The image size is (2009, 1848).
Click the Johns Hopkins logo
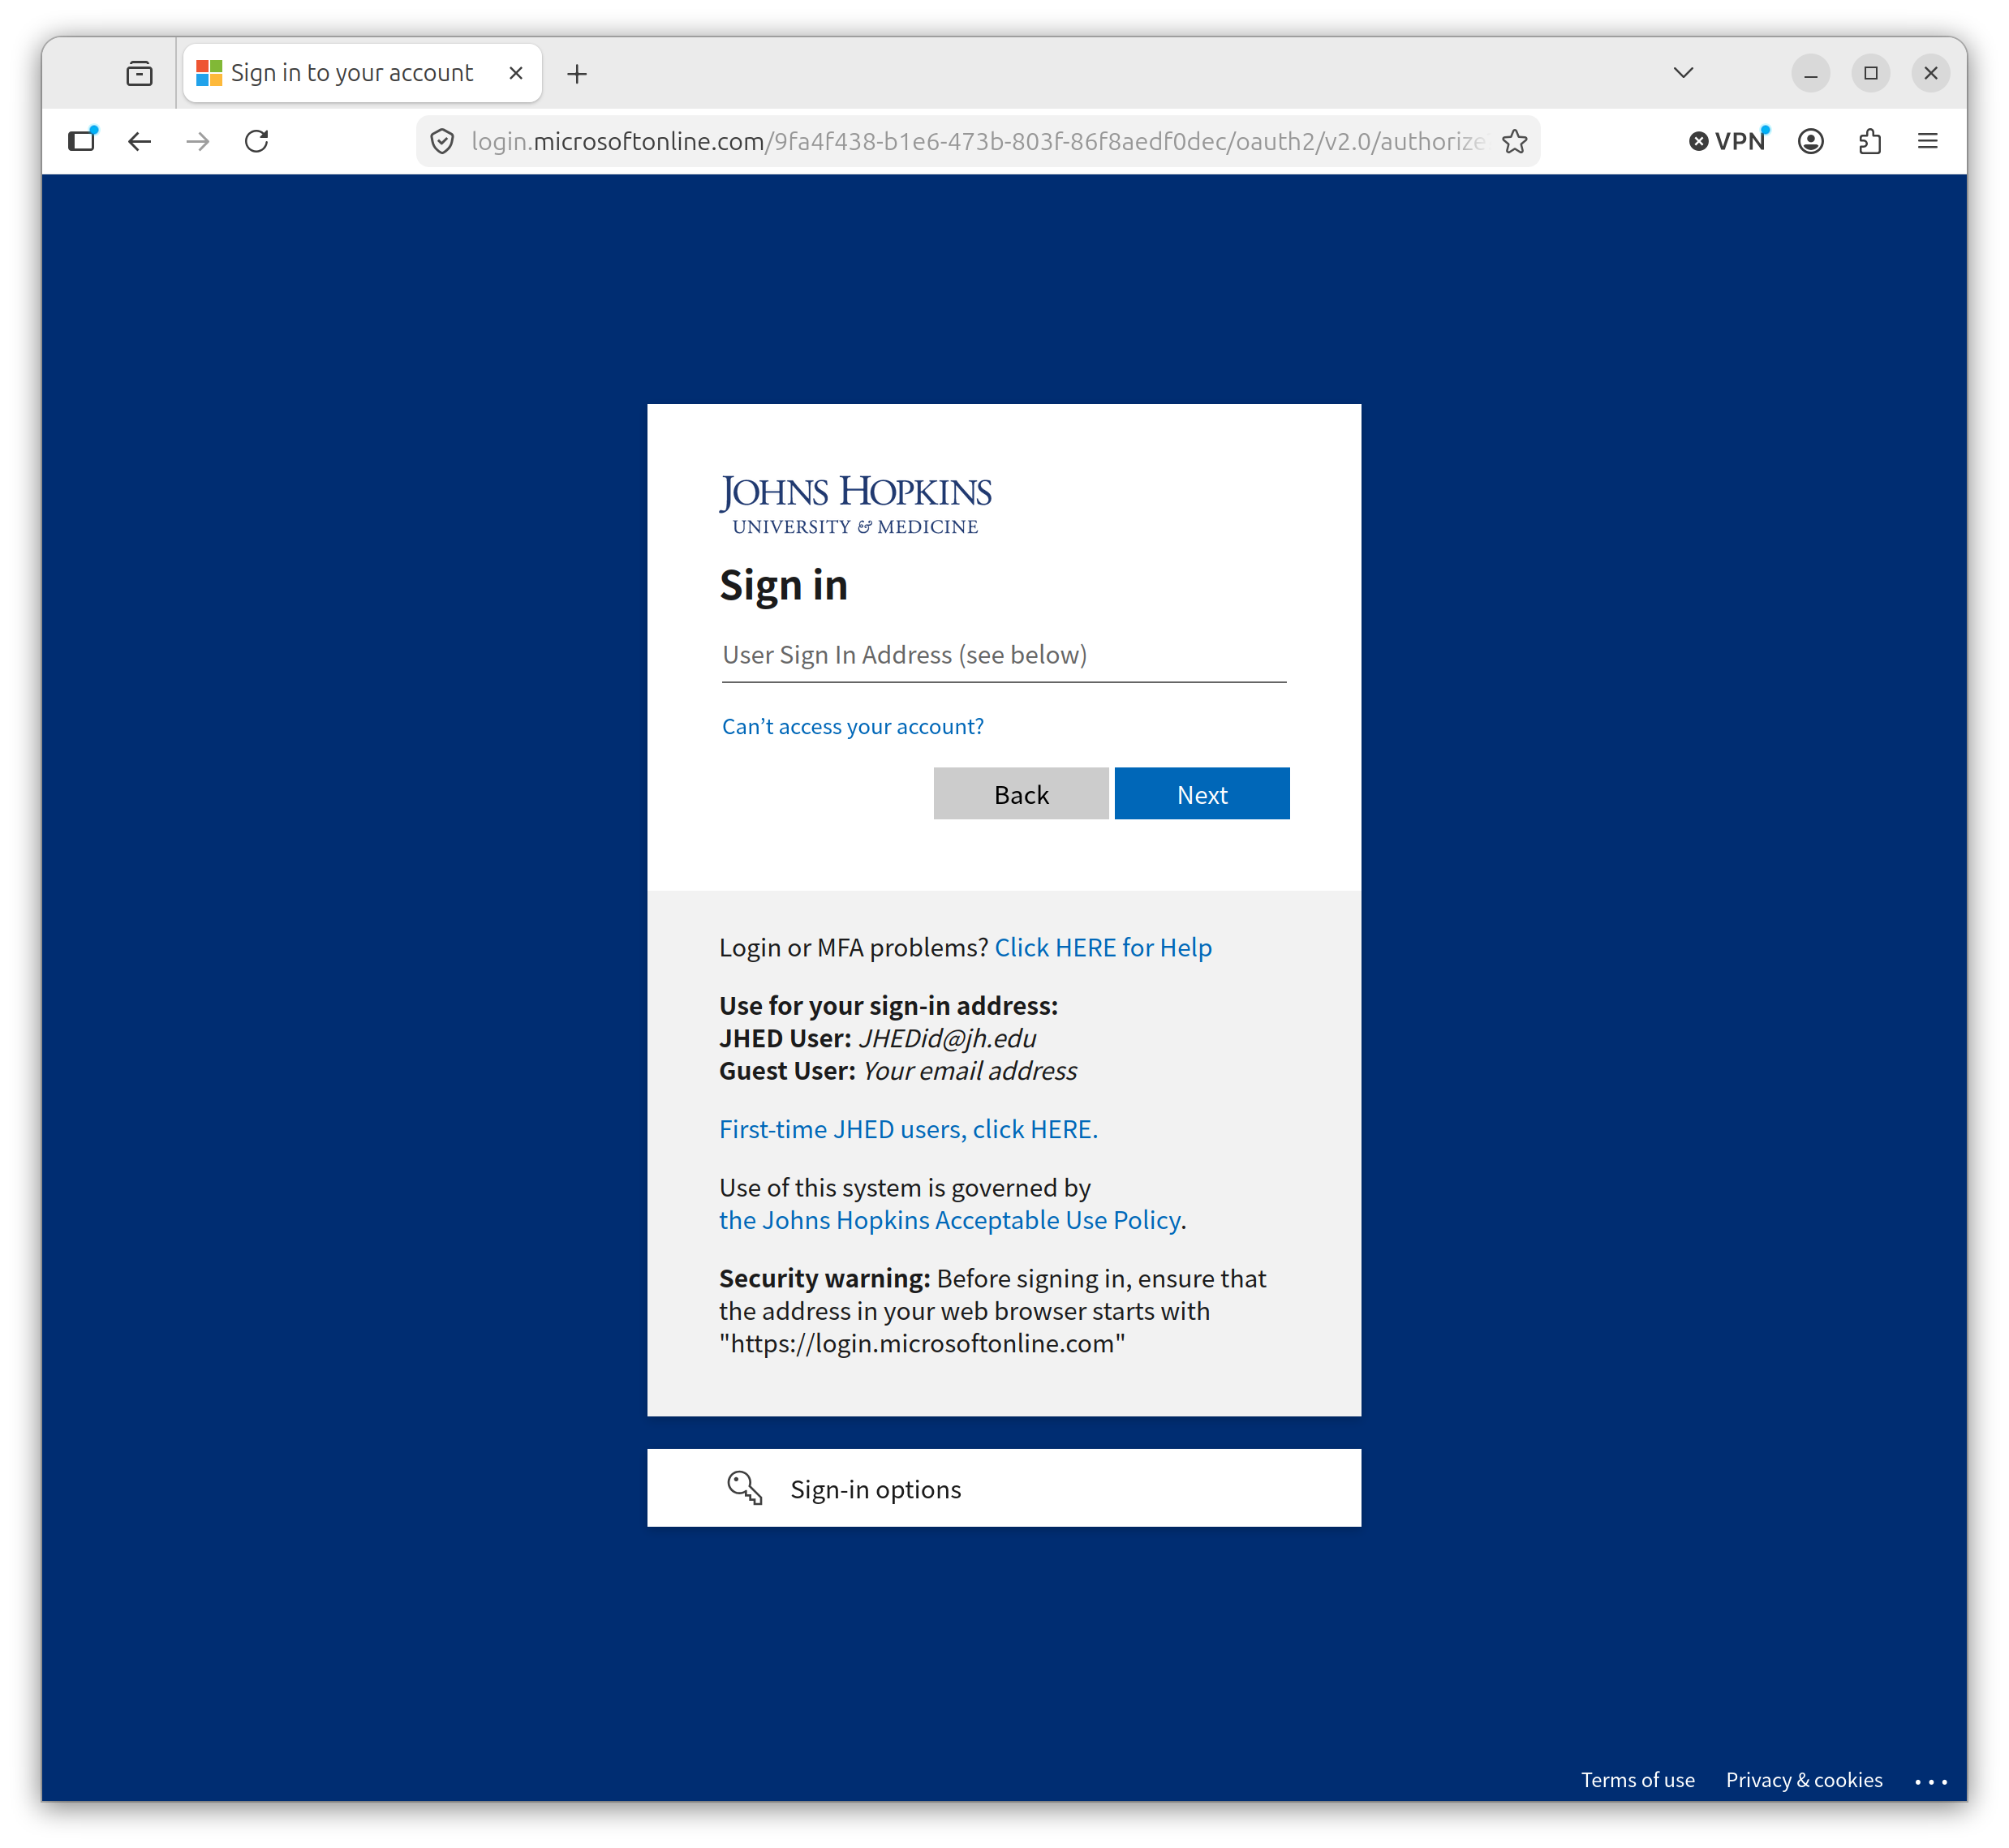coord(855,505)
